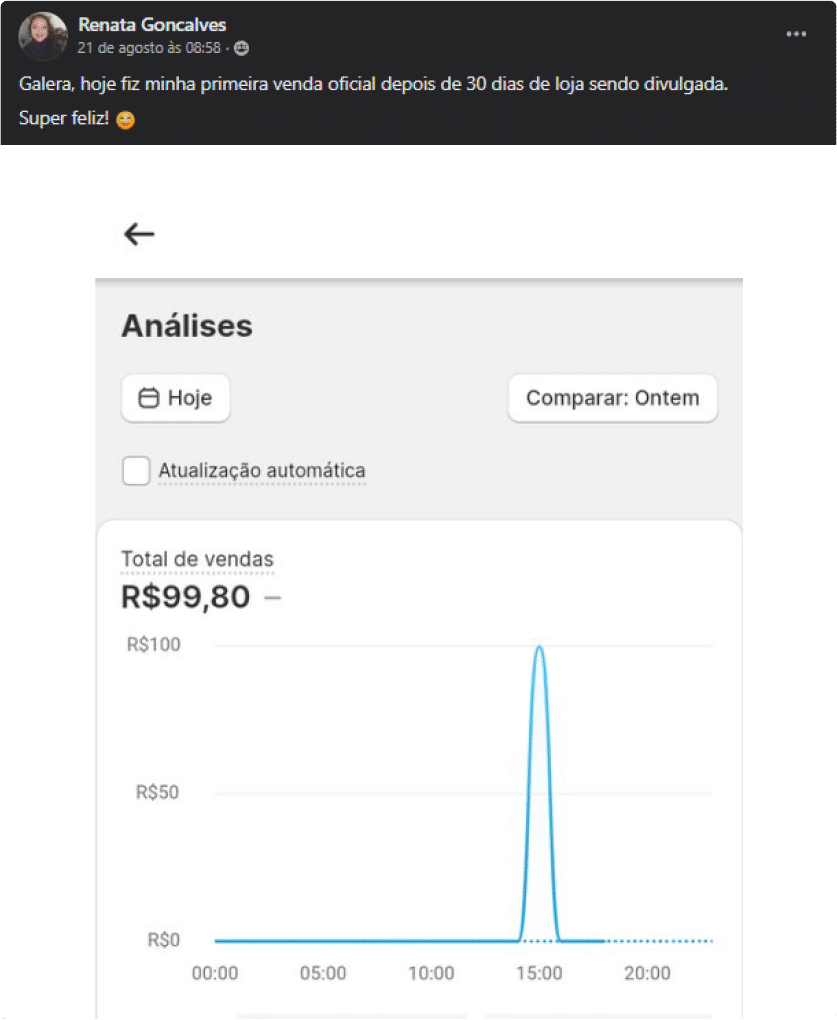Click the 15:00 label on time axis

[540, 973]
